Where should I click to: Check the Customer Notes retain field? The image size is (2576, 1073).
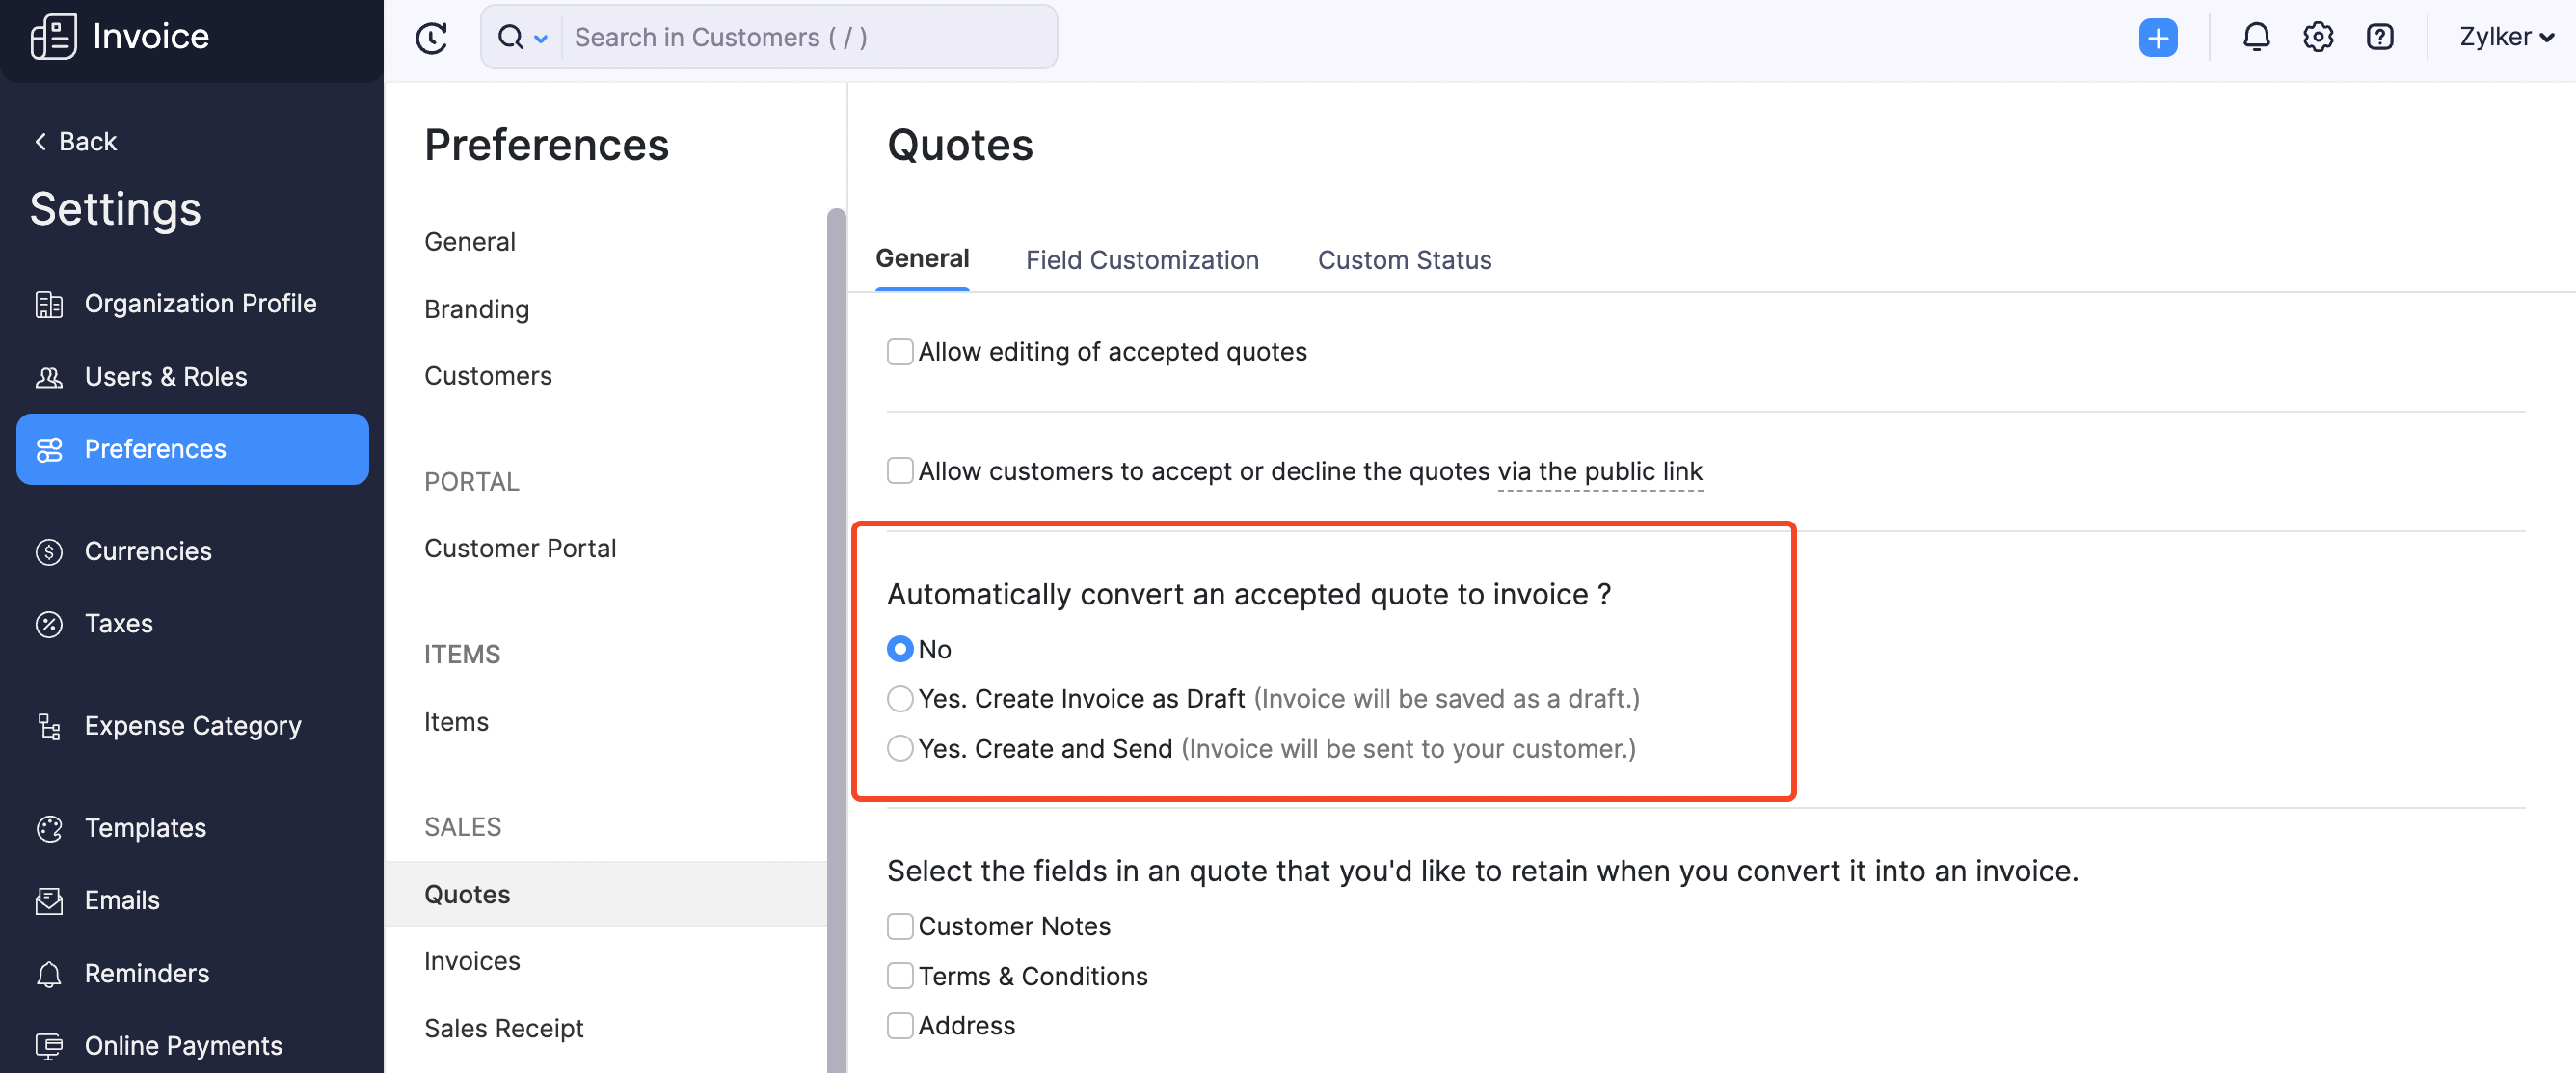(899, 924)
